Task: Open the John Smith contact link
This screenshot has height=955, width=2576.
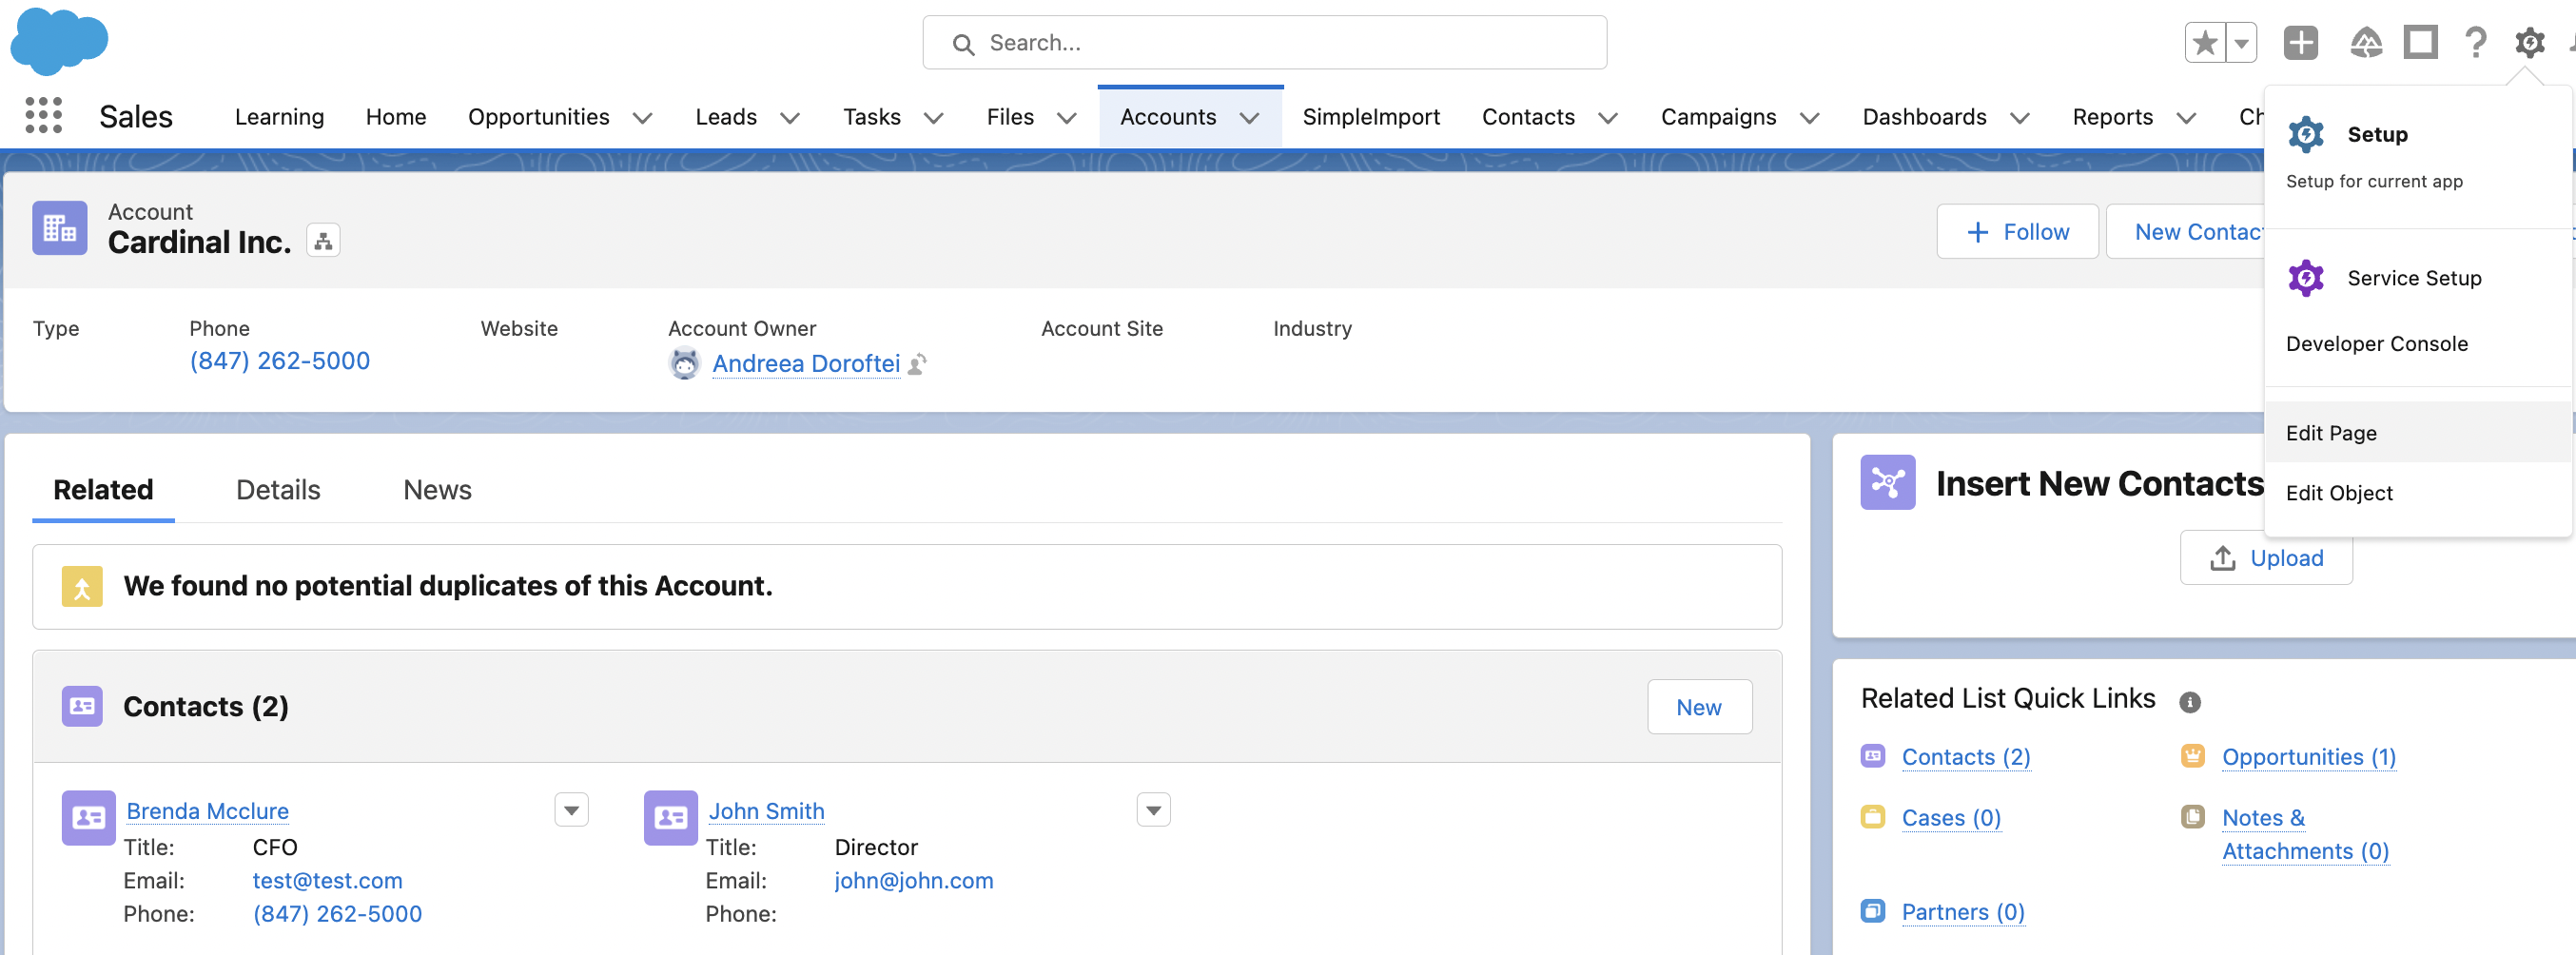Action: click(x=766, y=811)
